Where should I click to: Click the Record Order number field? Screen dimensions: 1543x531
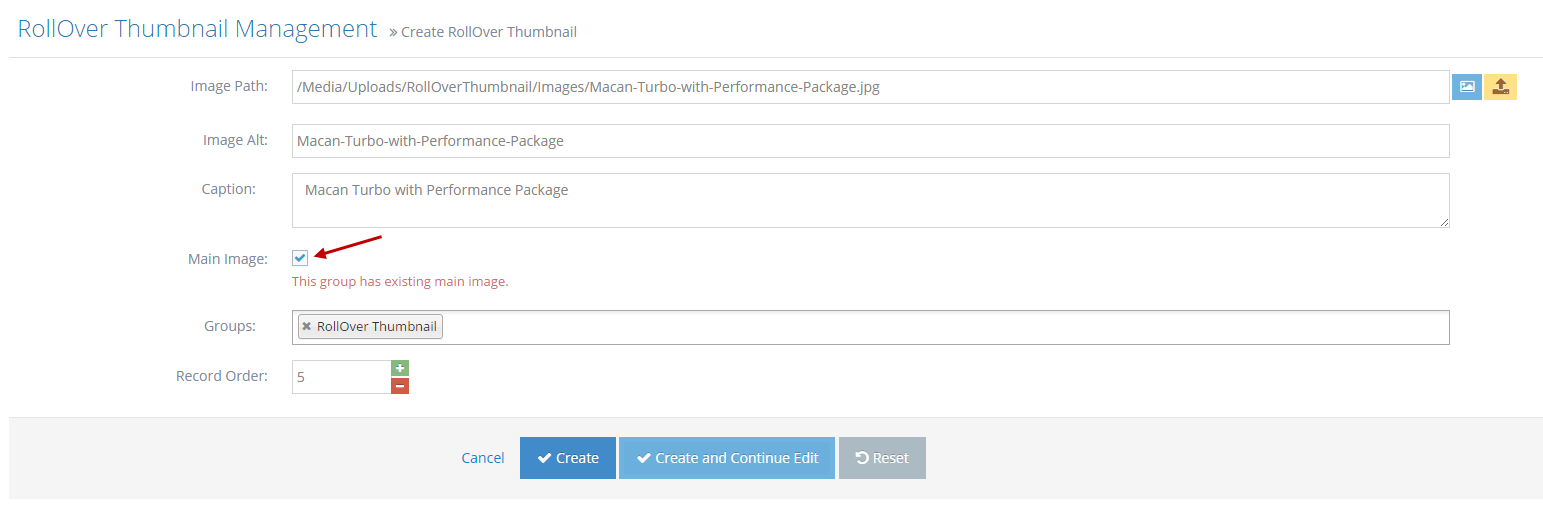pyautogui.click(x=340, y=377)
